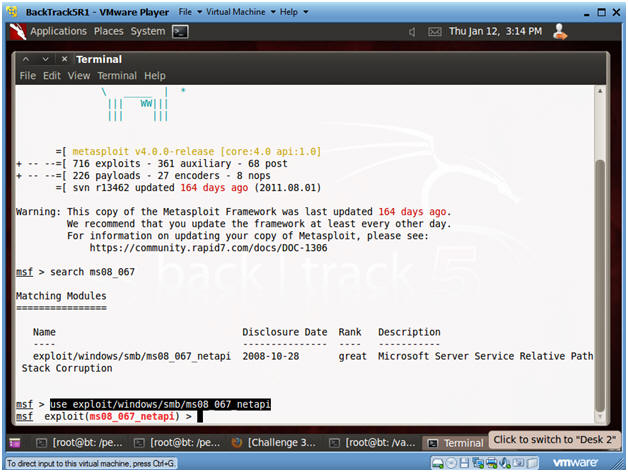Click the 'Rank' column header
The image size is (628, 472).
tap(350, 332)
